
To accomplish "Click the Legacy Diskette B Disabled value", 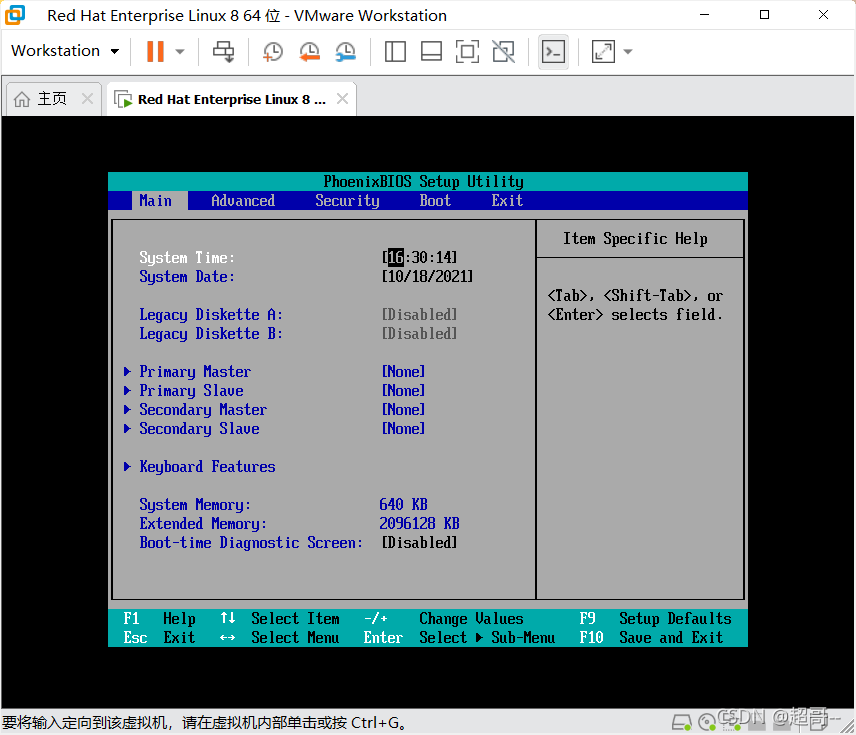I will click(419, 334).
